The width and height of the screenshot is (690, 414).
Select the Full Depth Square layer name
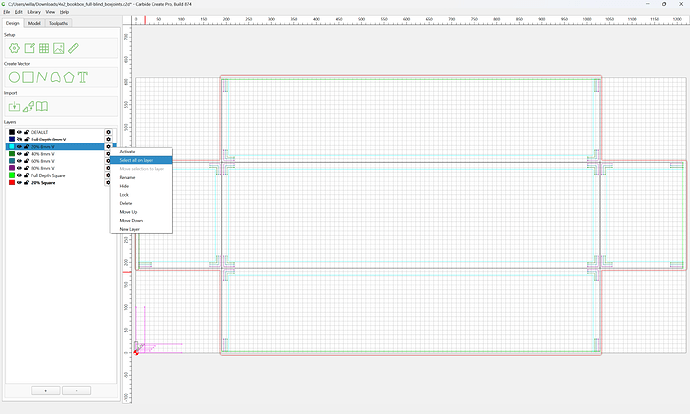(48, 176)
